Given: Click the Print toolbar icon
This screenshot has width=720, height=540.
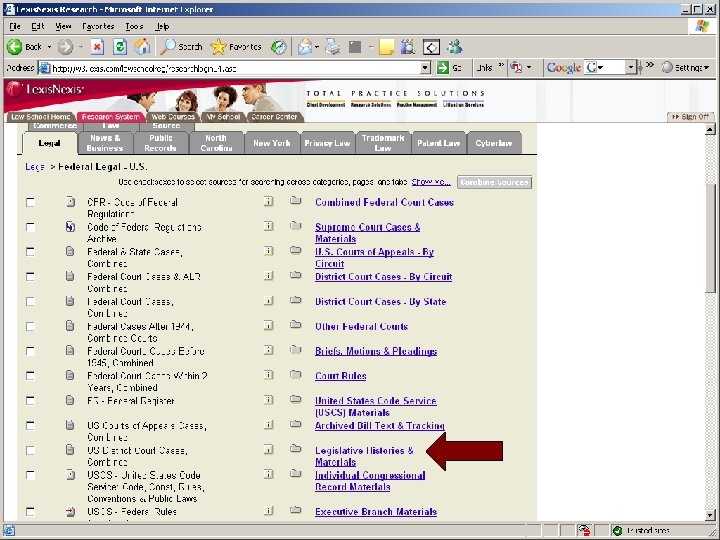Looking at the screenshot, I should 332,46.
